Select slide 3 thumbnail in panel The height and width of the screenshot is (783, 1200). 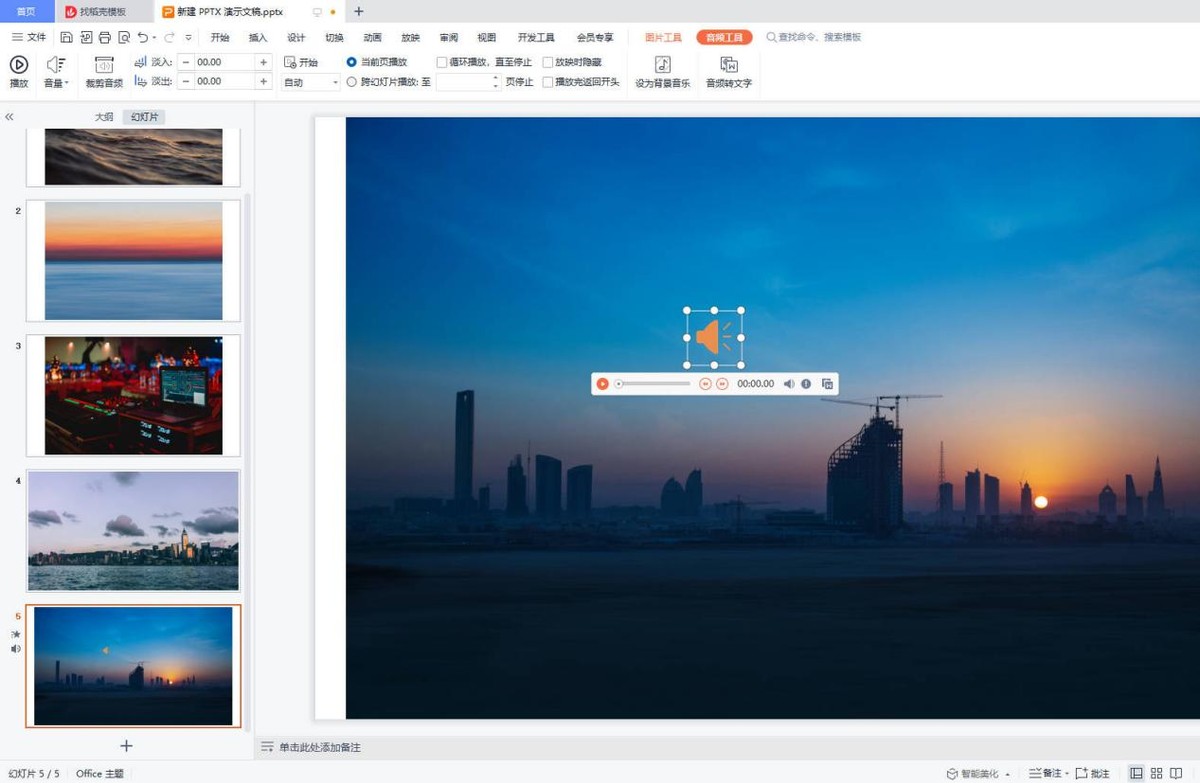[133, 396]
